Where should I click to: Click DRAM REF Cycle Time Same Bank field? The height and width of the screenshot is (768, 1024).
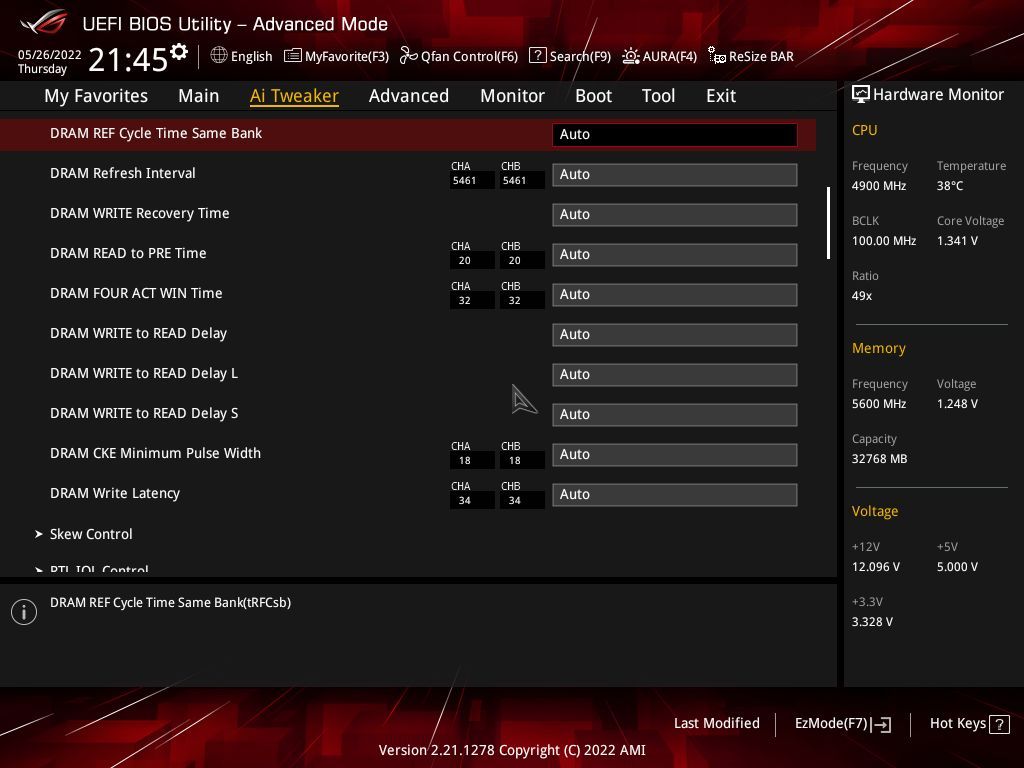coord(675,135)
